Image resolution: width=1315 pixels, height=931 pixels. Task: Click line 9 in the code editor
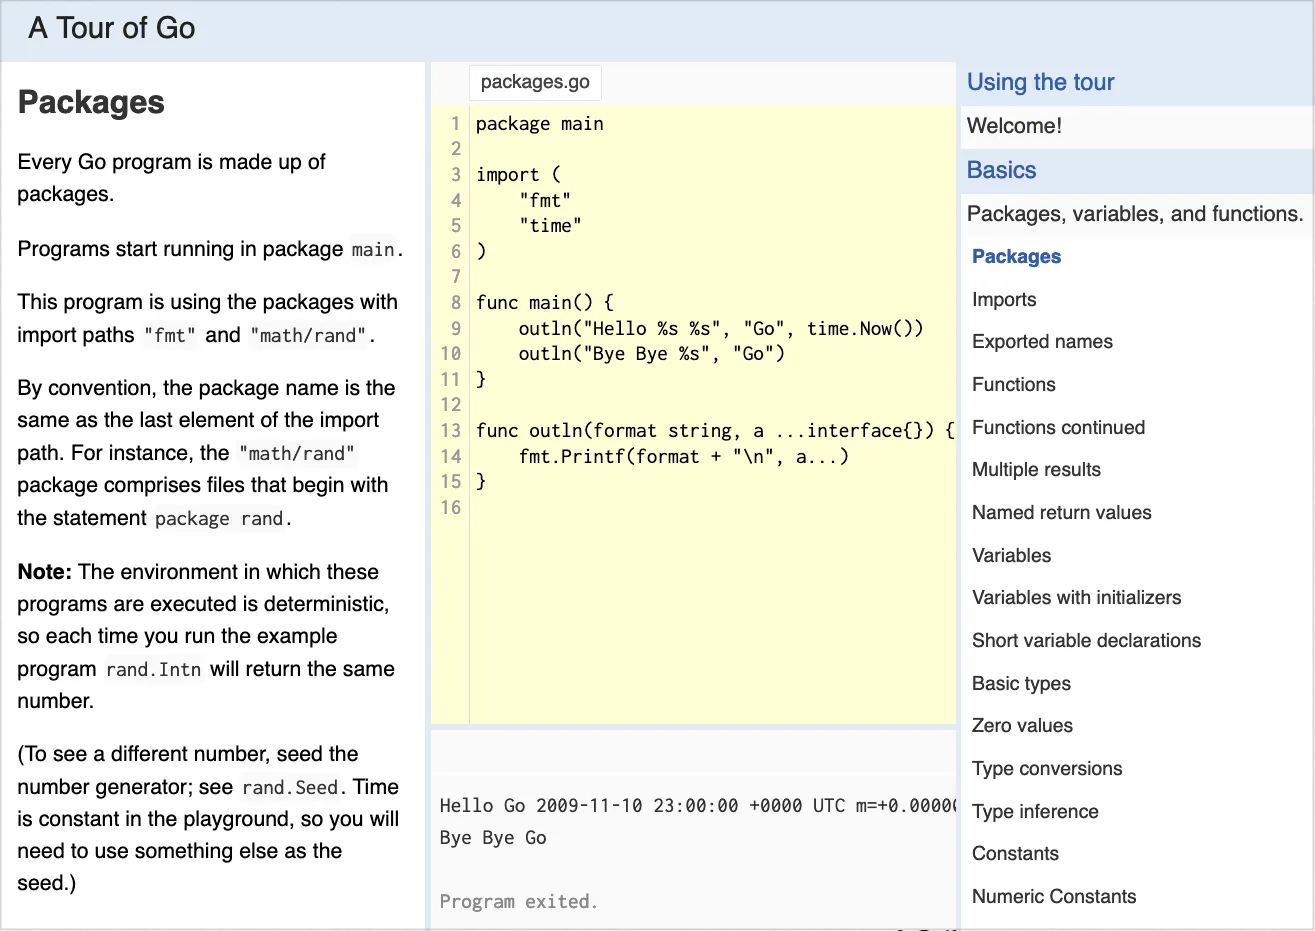[x=720, y=329]
